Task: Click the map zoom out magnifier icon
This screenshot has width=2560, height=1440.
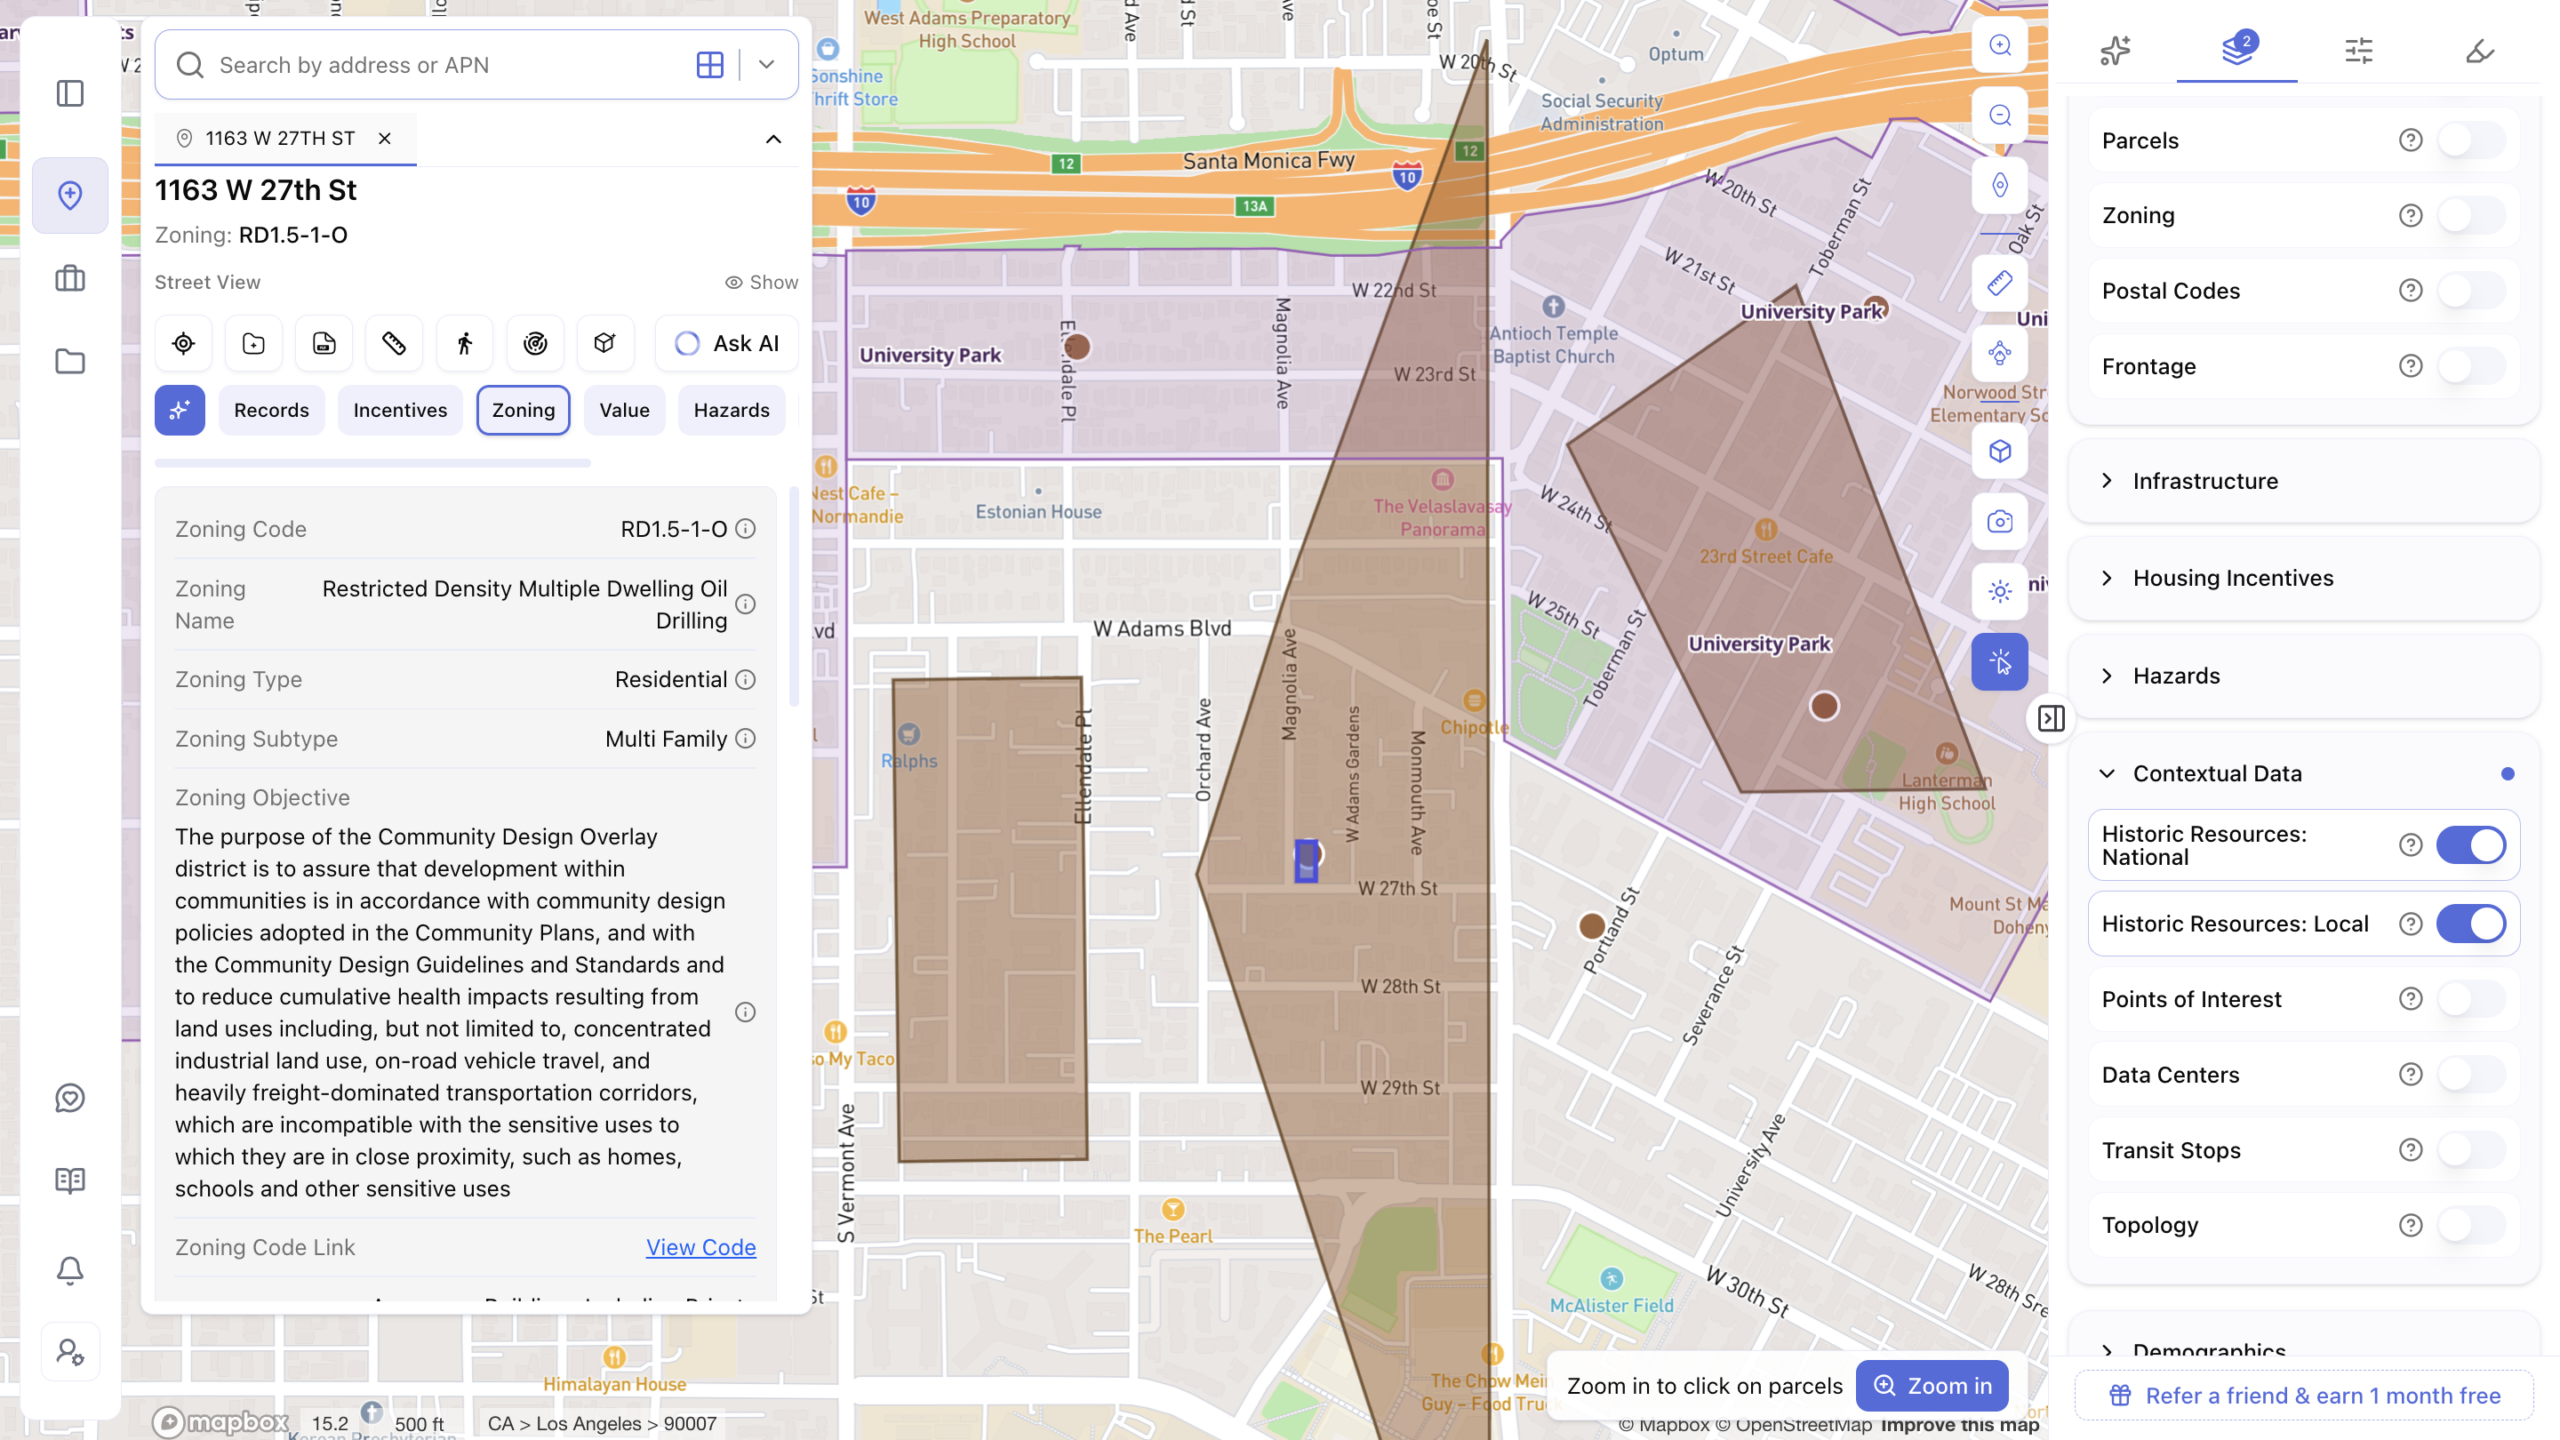Action: coord(2000,115)
